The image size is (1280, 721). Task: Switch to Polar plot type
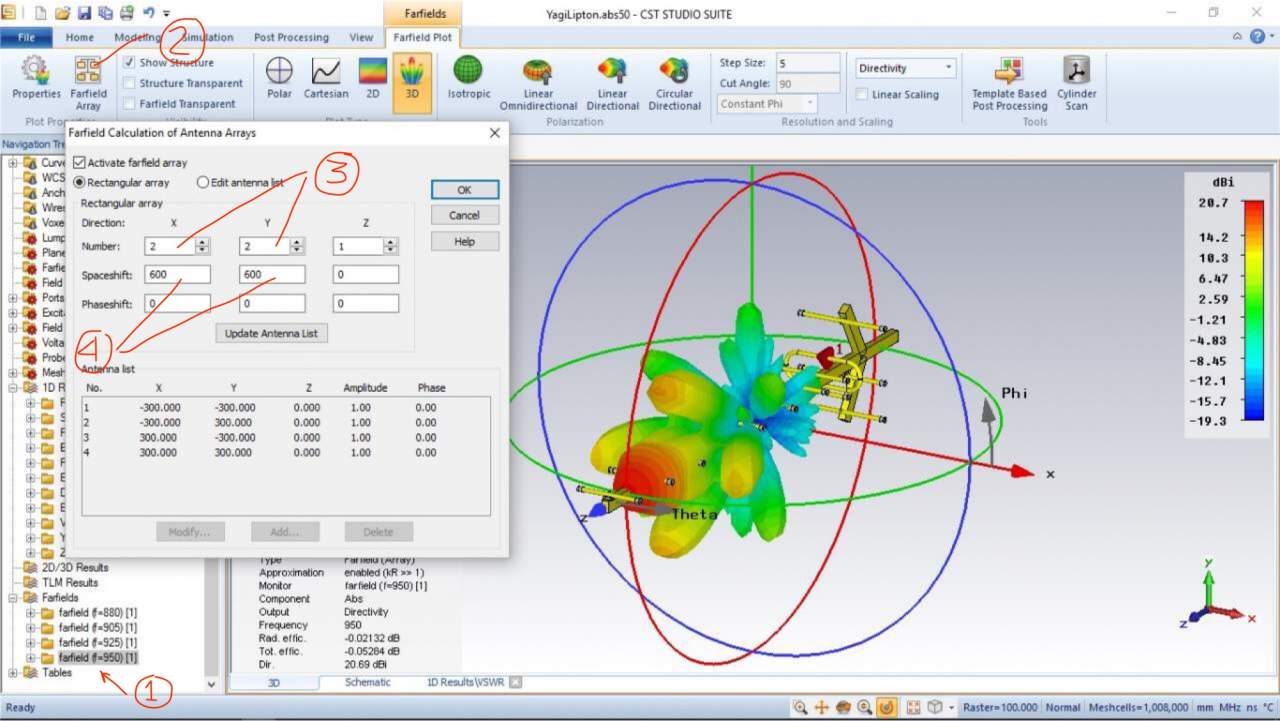point(279,78)
